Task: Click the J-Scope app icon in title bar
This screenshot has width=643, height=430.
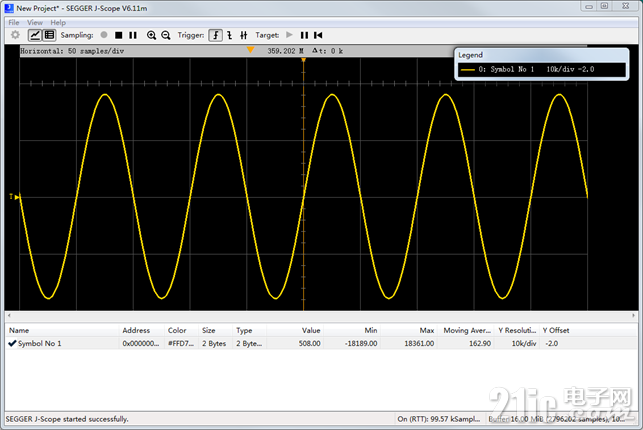Action: 9,8
